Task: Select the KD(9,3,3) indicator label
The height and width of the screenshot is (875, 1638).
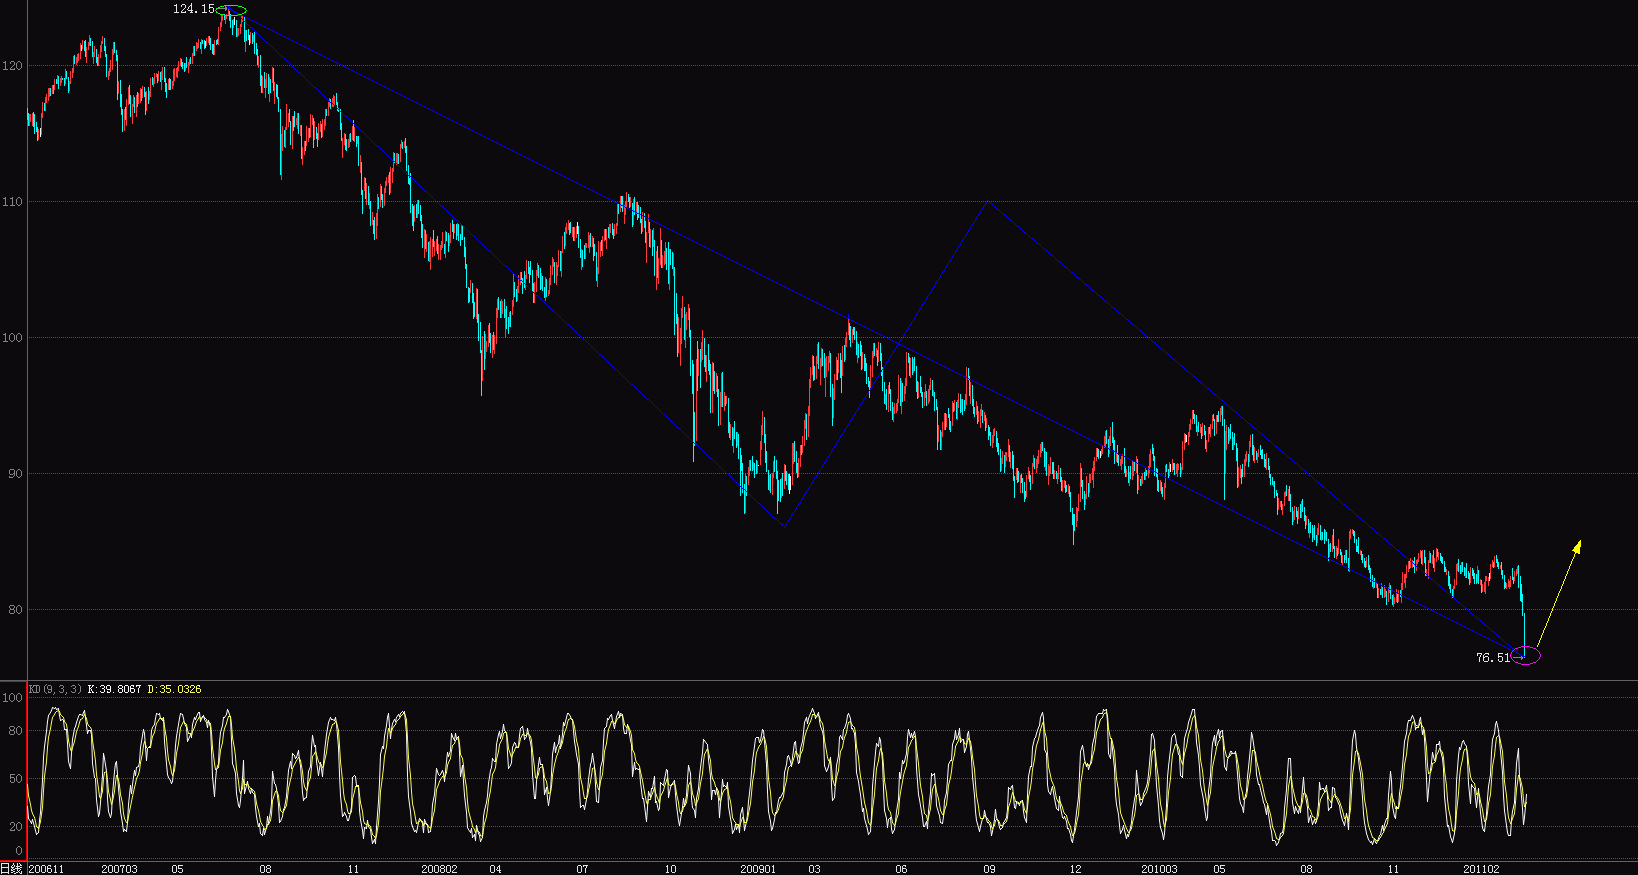Action: [x=55, y=689]
